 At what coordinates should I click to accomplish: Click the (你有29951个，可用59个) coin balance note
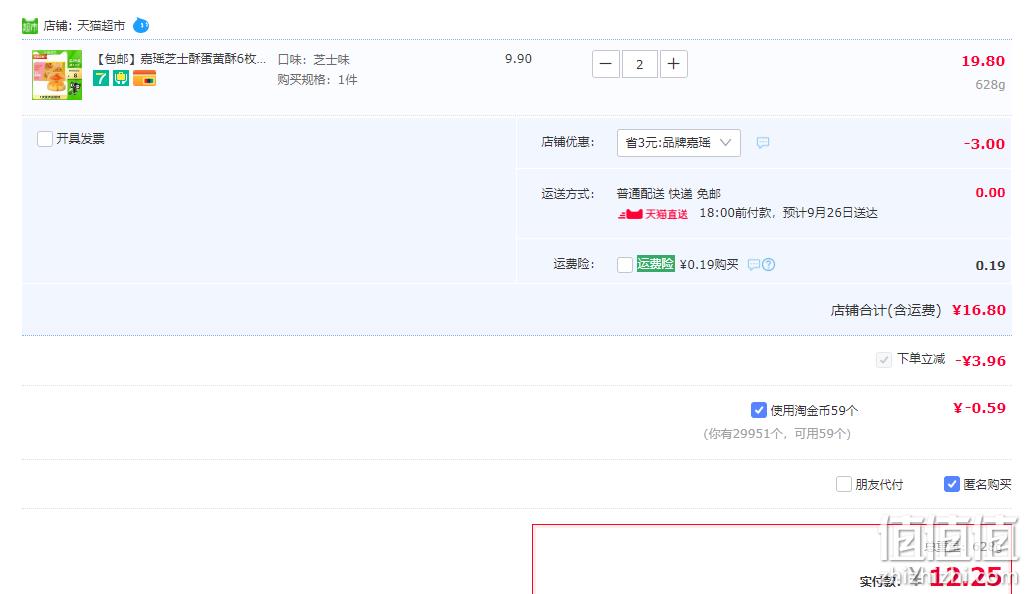point(777,433)
